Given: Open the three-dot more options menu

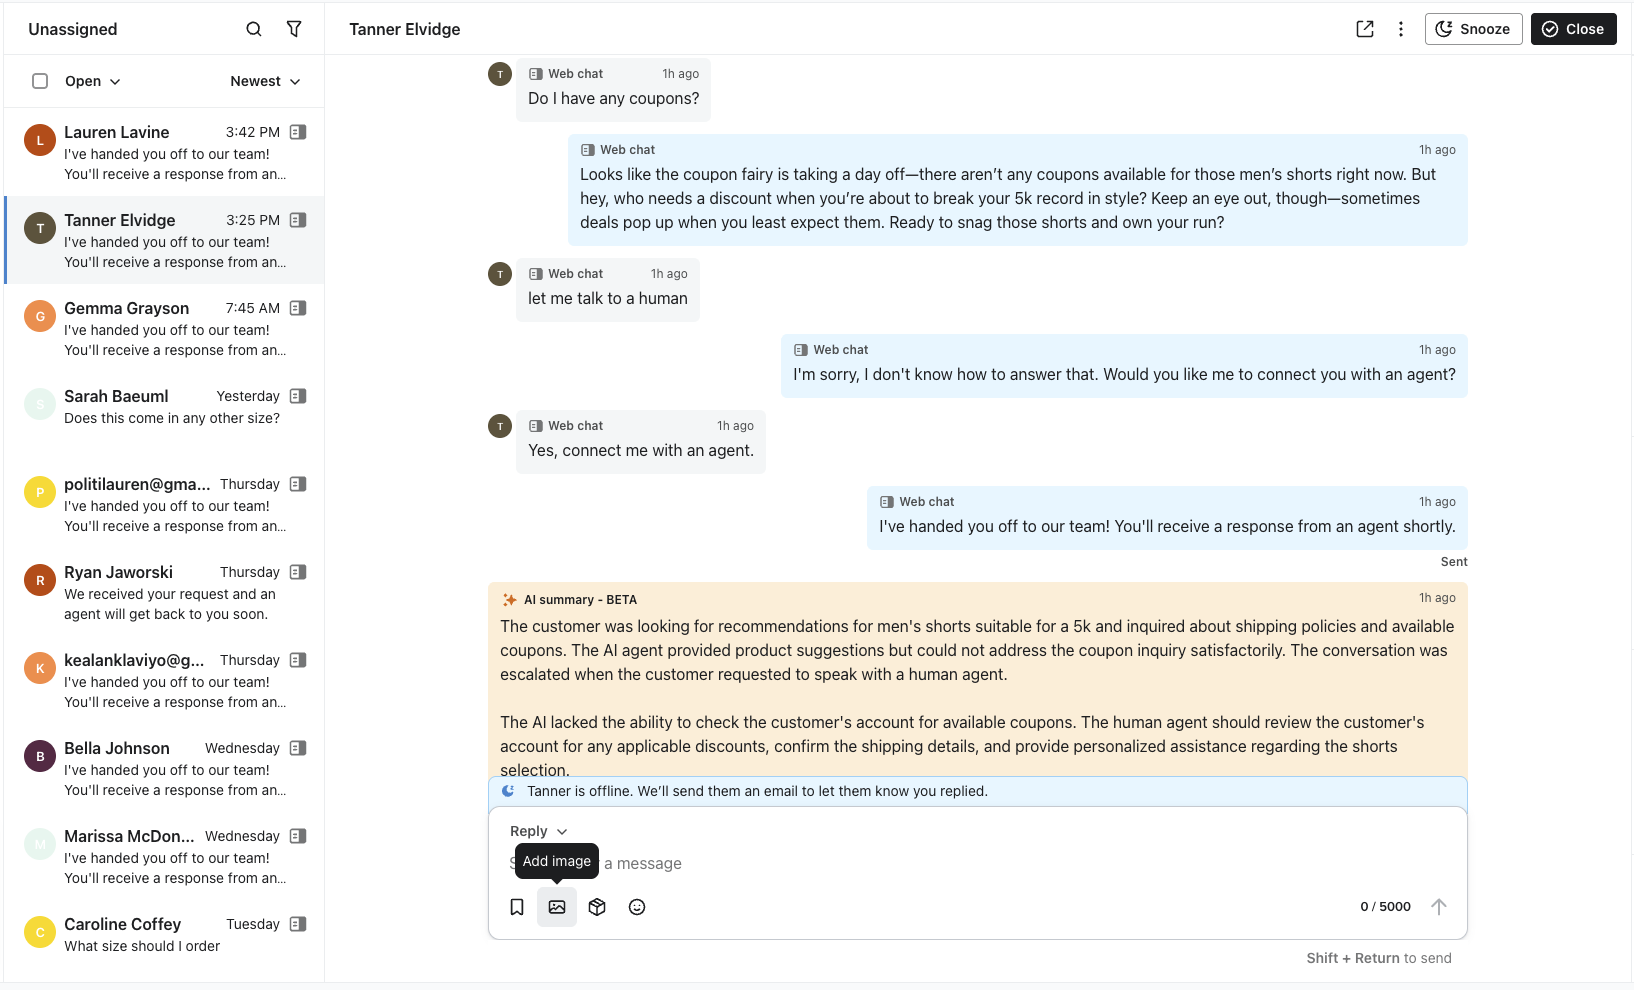Looking at the screenshot, I should (1401, 29).
